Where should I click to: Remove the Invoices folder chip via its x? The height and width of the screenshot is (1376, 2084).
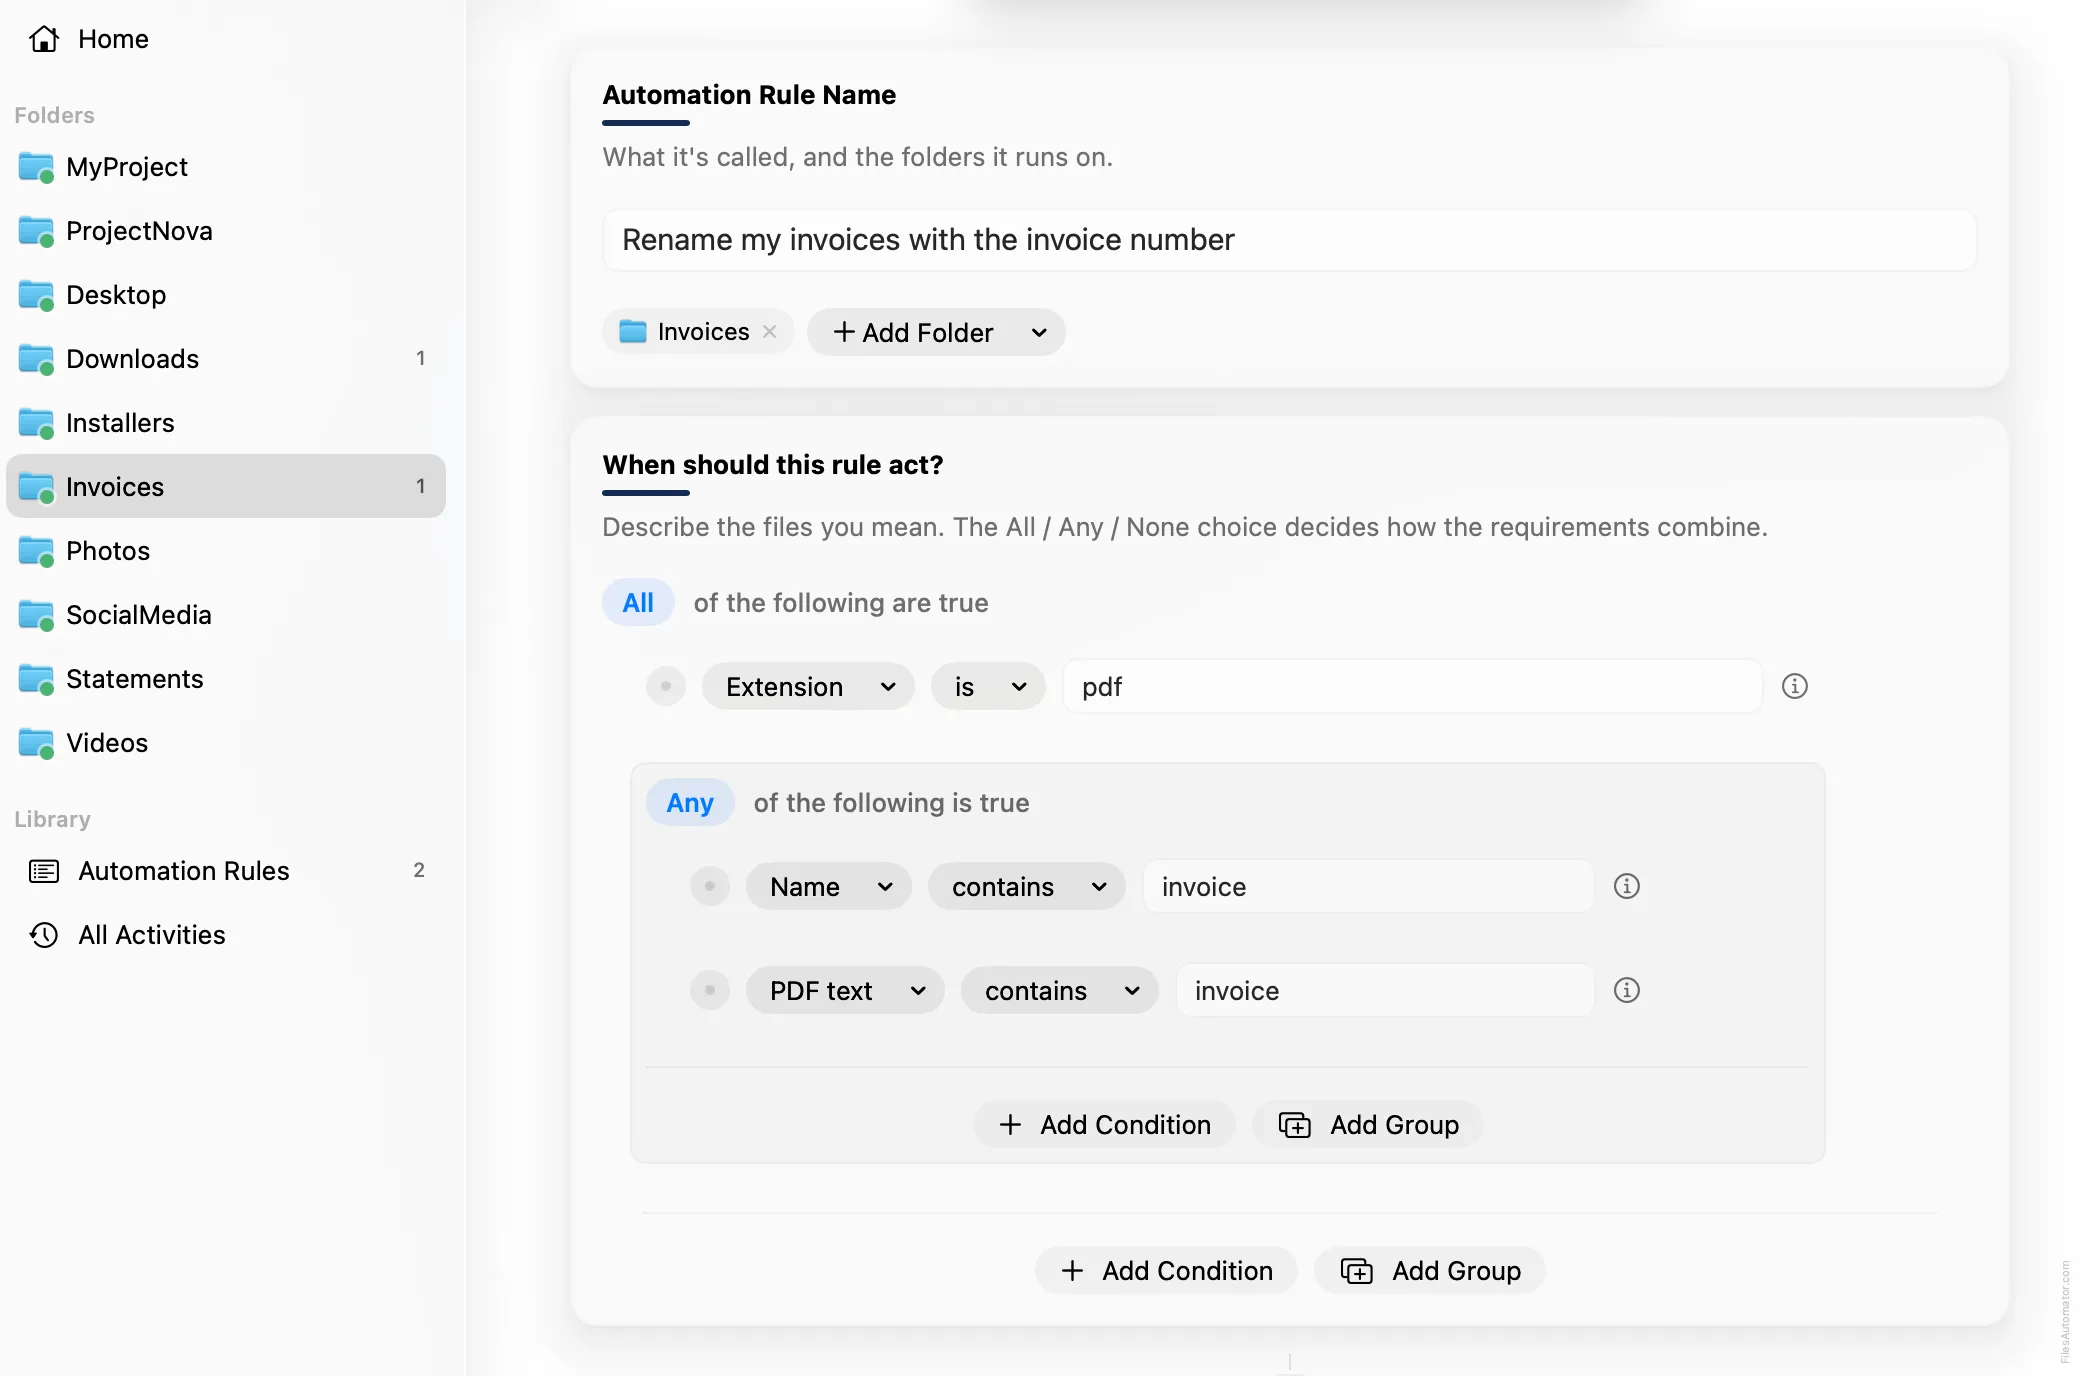click(x=770, y=332)
